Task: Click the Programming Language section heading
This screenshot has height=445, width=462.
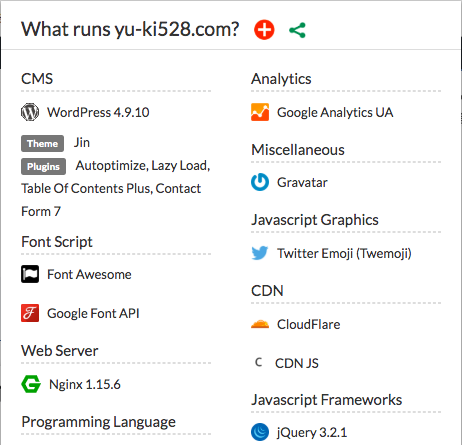Action: pos(98,422)
